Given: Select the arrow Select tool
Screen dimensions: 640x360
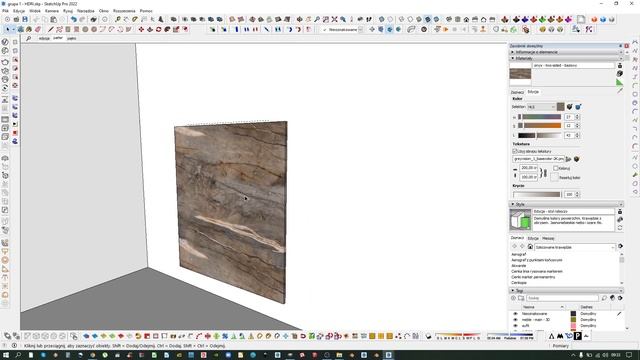Looking at the screenshot, I should (7, 29).
